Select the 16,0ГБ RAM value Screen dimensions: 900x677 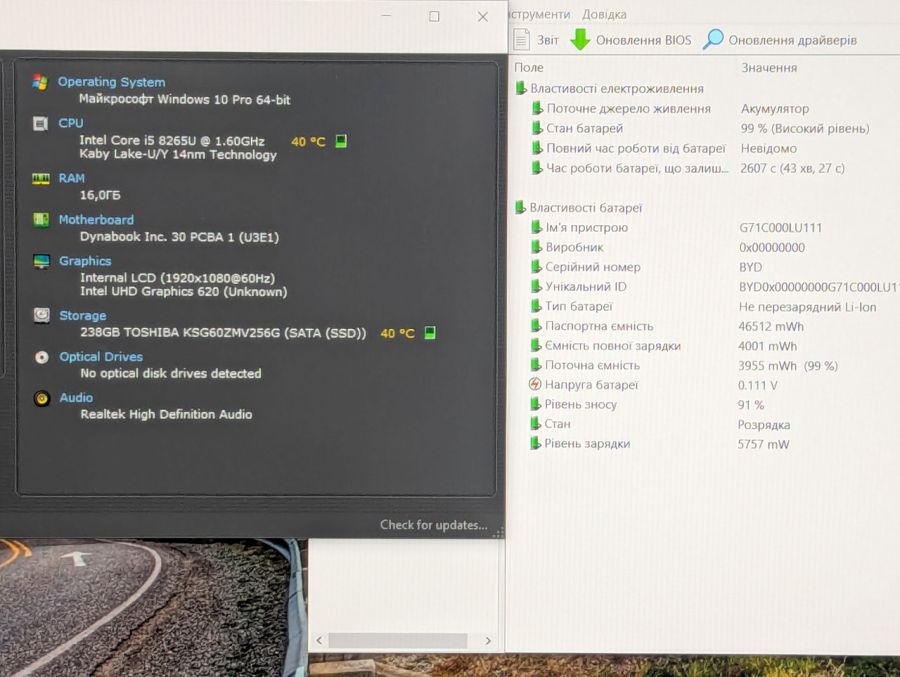click(100, 195)
